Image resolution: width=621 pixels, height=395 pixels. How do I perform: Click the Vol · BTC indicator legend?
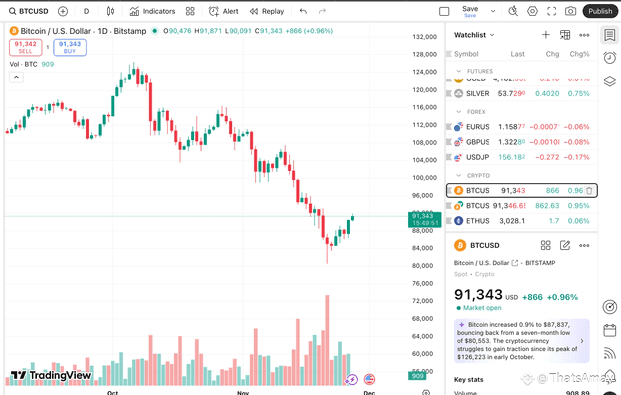pyautogui.click(x=31, y=64)
